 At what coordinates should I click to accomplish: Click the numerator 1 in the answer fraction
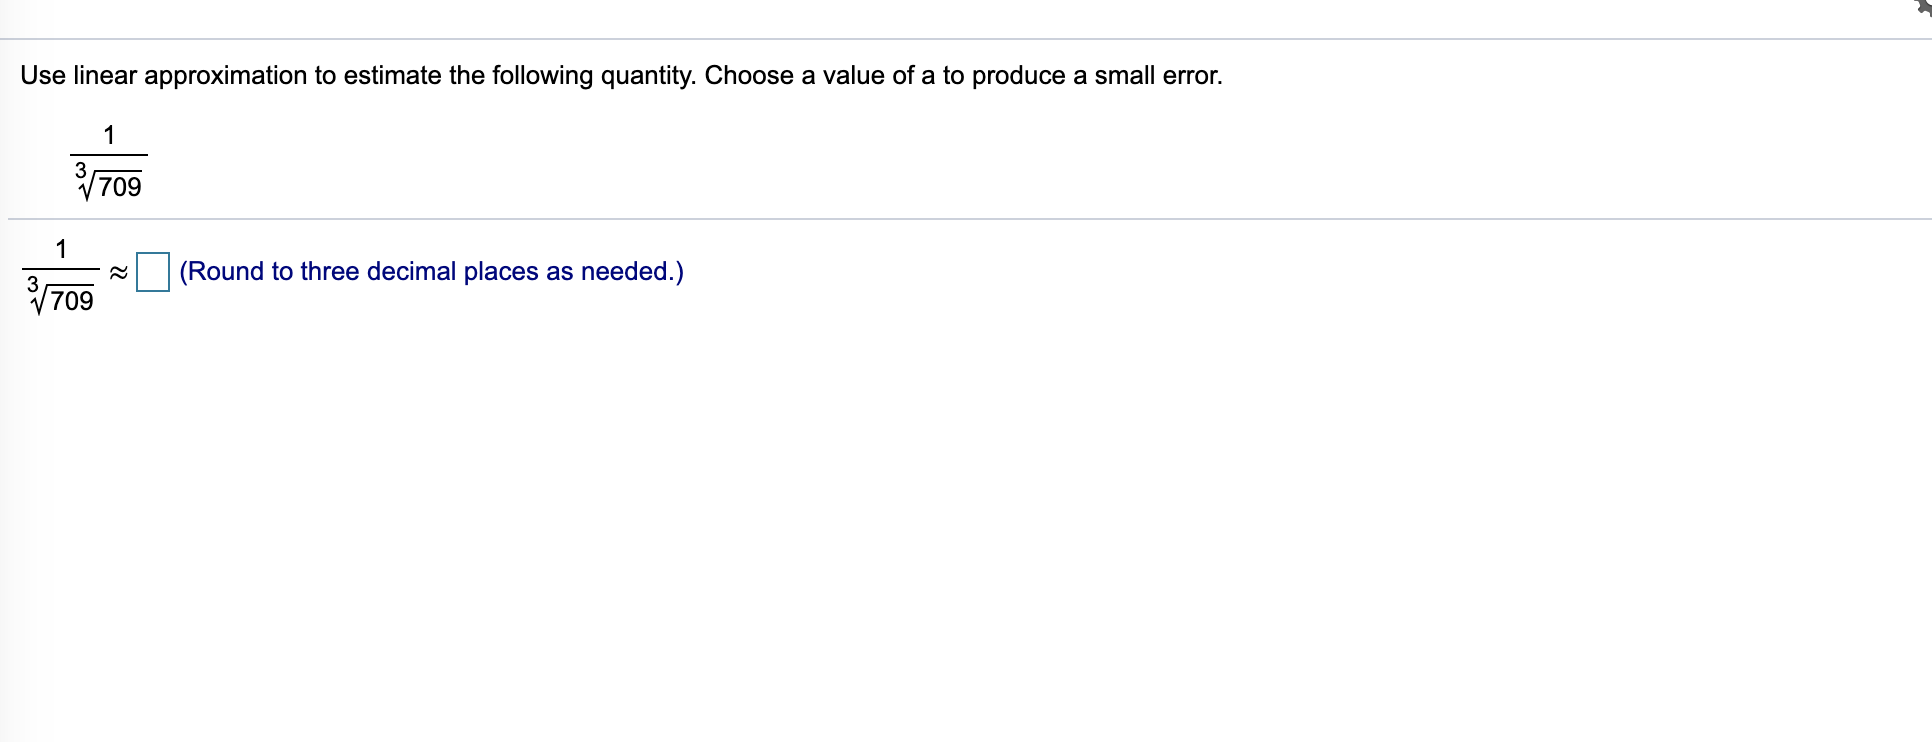point(62,248)
